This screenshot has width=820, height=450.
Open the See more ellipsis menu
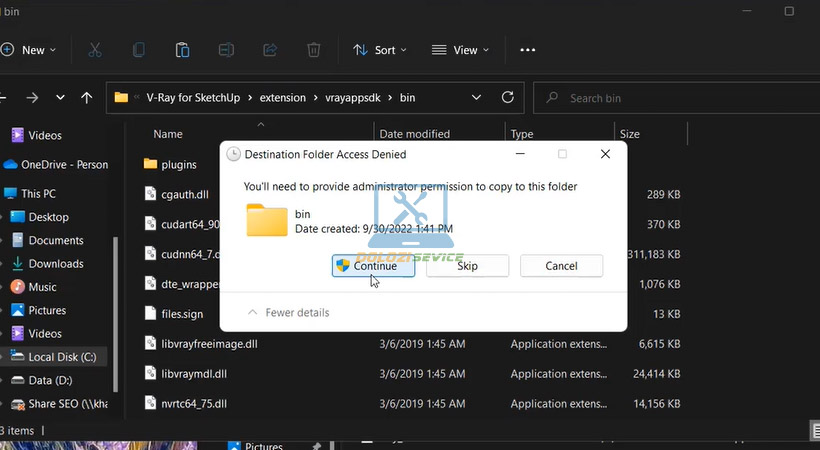[x=528, y=50]
